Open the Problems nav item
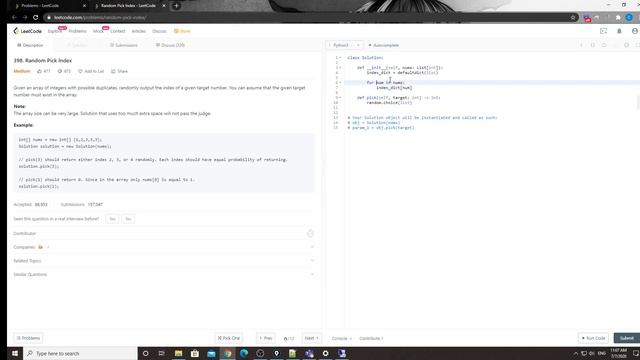640x360 pixels. 77,31
